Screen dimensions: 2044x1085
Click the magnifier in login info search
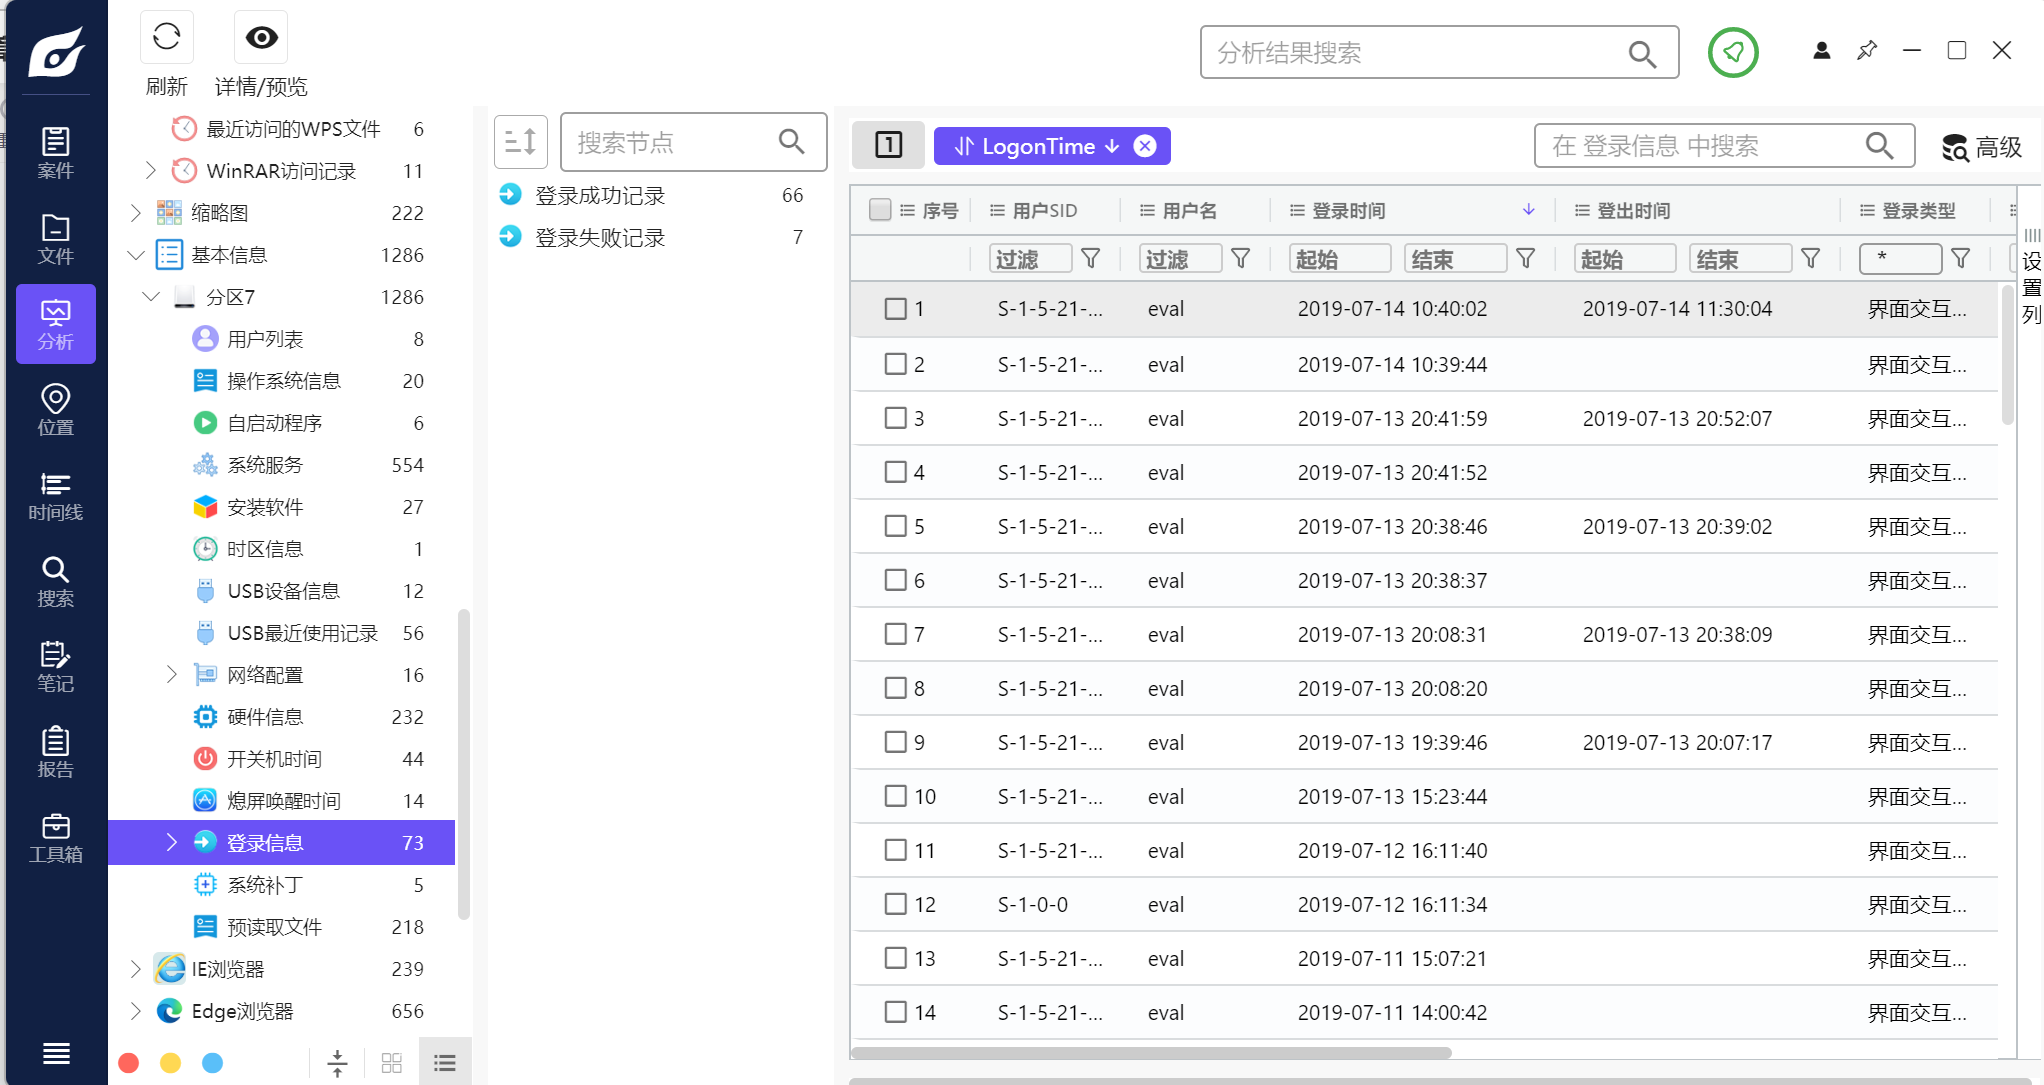(1880, 146)
